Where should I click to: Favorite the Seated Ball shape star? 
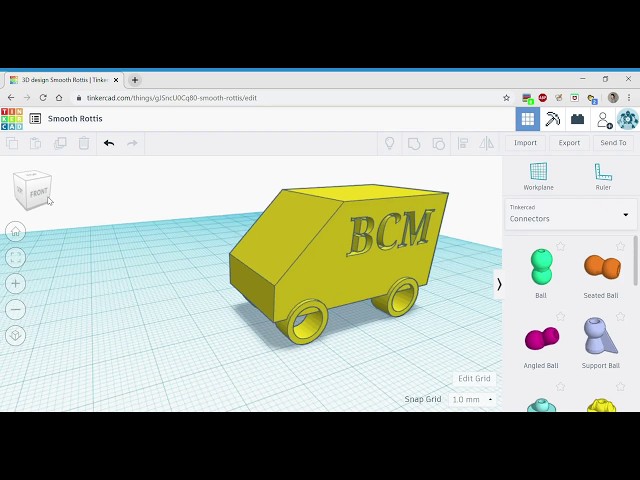(620, 246)
